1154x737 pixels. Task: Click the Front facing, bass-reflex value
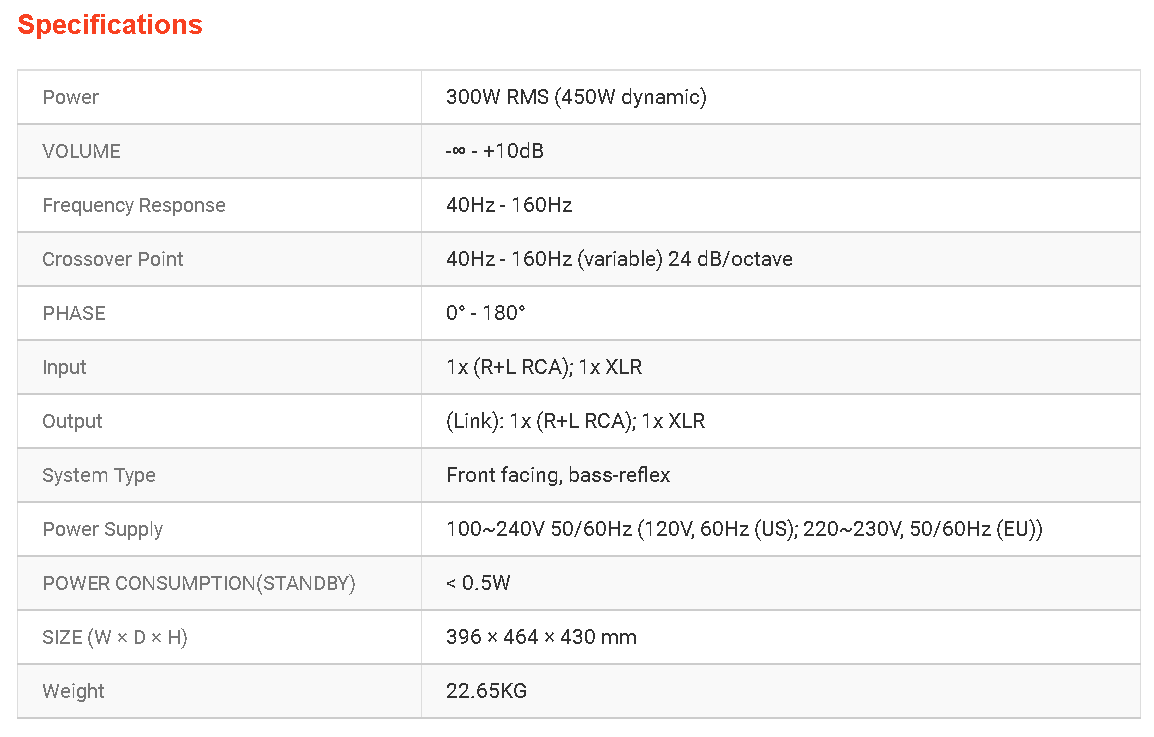558,475
